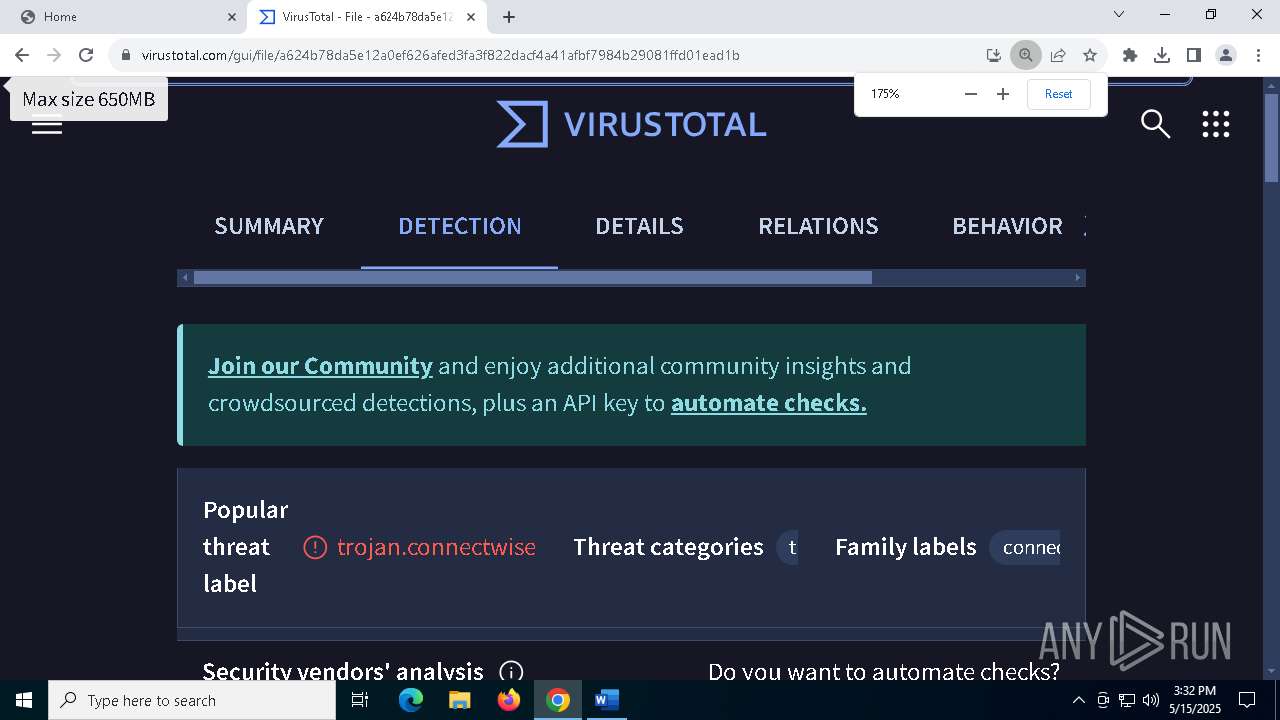The image size is (1280, 720).
Task: Open the Chrome downloads icon
Action: coord(1162,55)
